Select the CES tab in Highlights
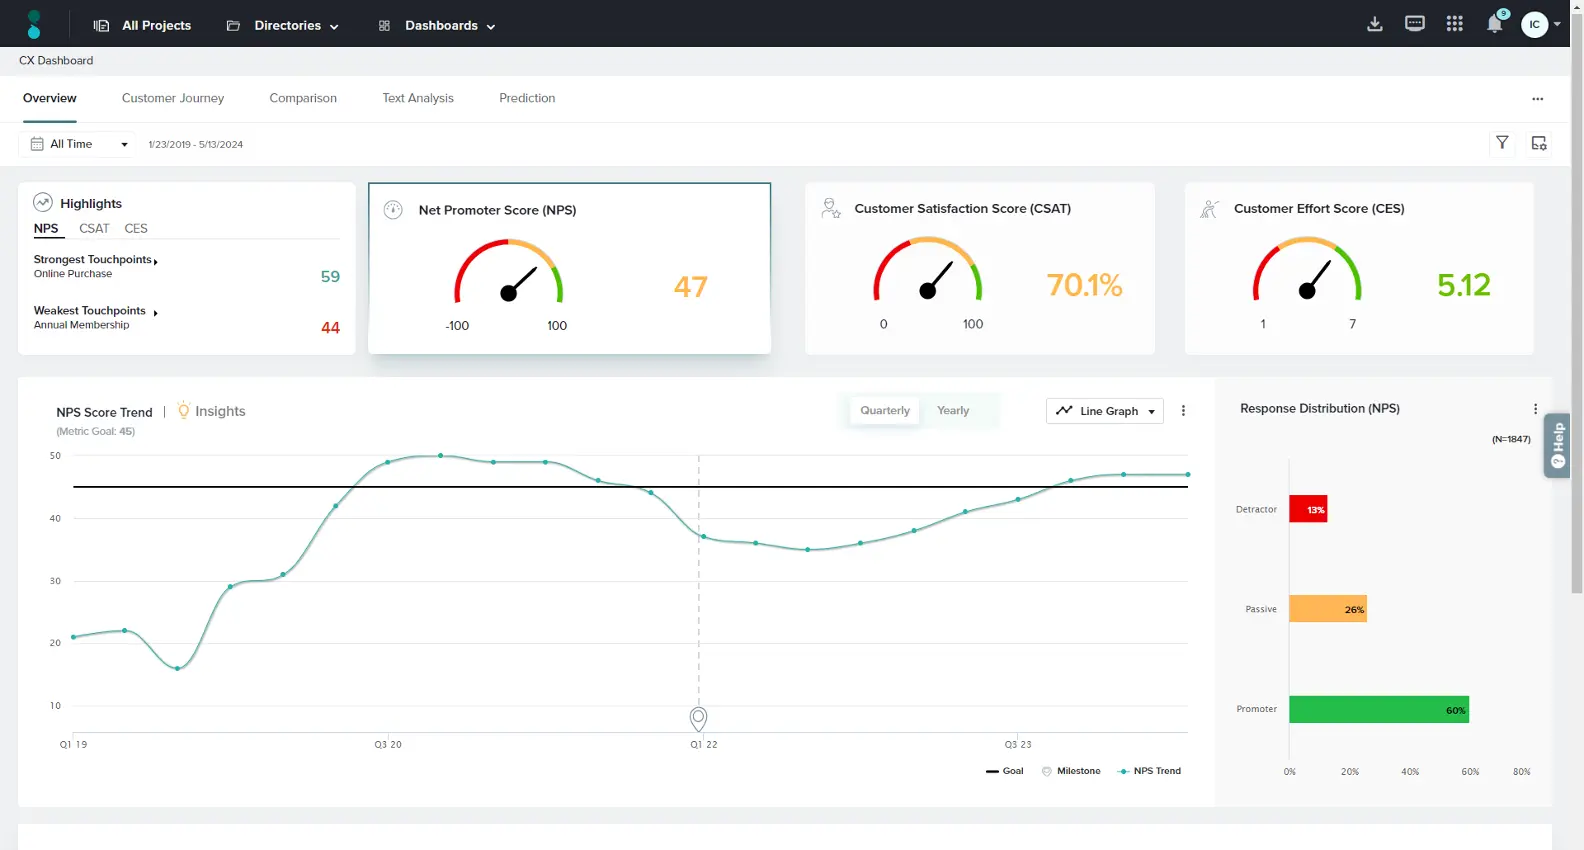 pos(136,228)
